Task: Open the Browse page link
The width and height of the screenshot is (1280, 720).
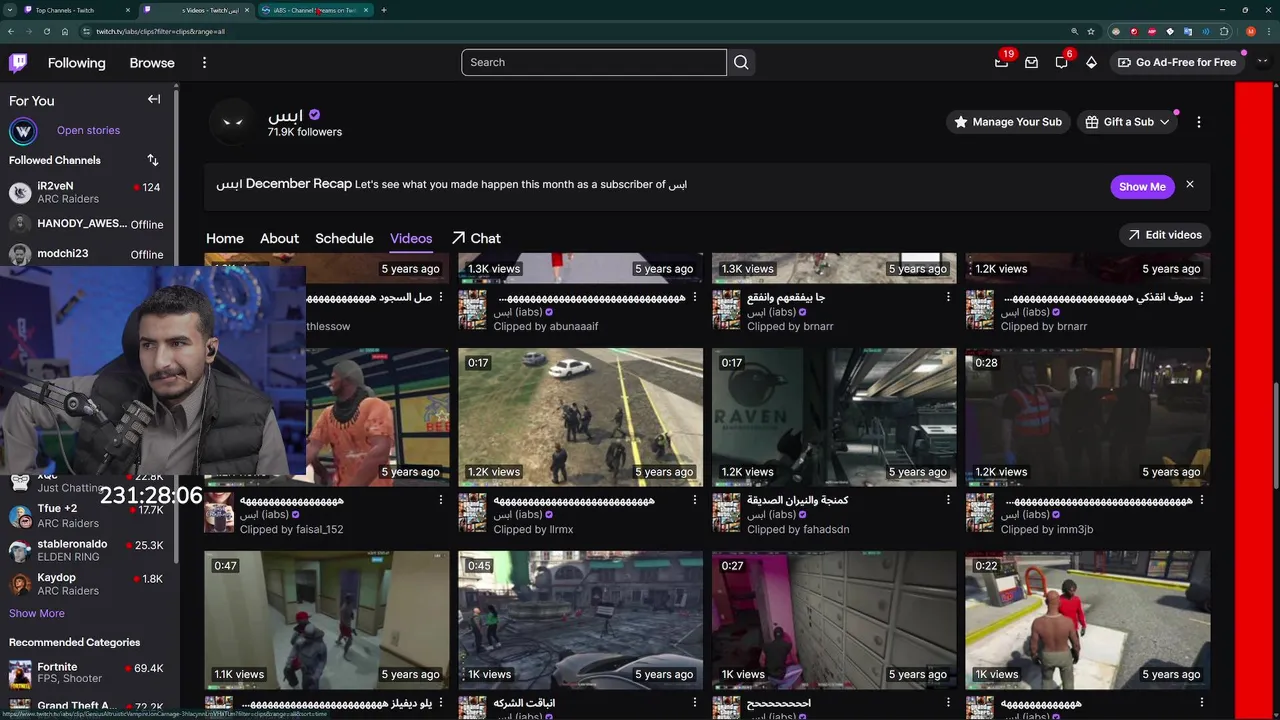Action: [x=152, y=62]
